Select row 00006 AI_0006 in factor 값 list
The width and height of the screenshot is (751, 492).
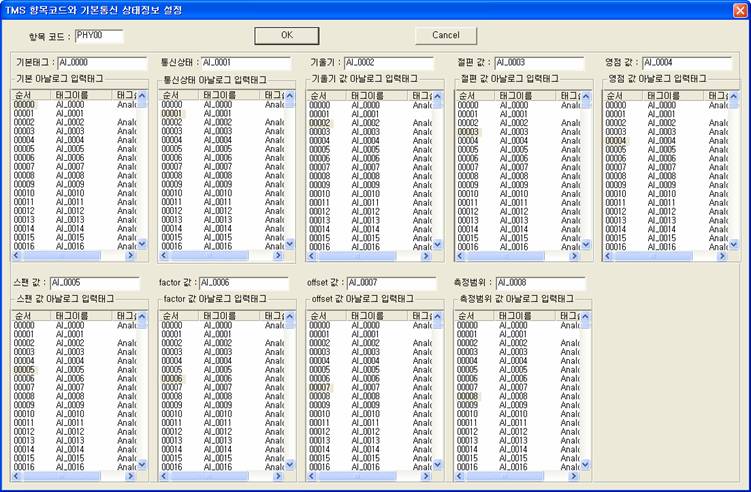click(x=222, y=378)
